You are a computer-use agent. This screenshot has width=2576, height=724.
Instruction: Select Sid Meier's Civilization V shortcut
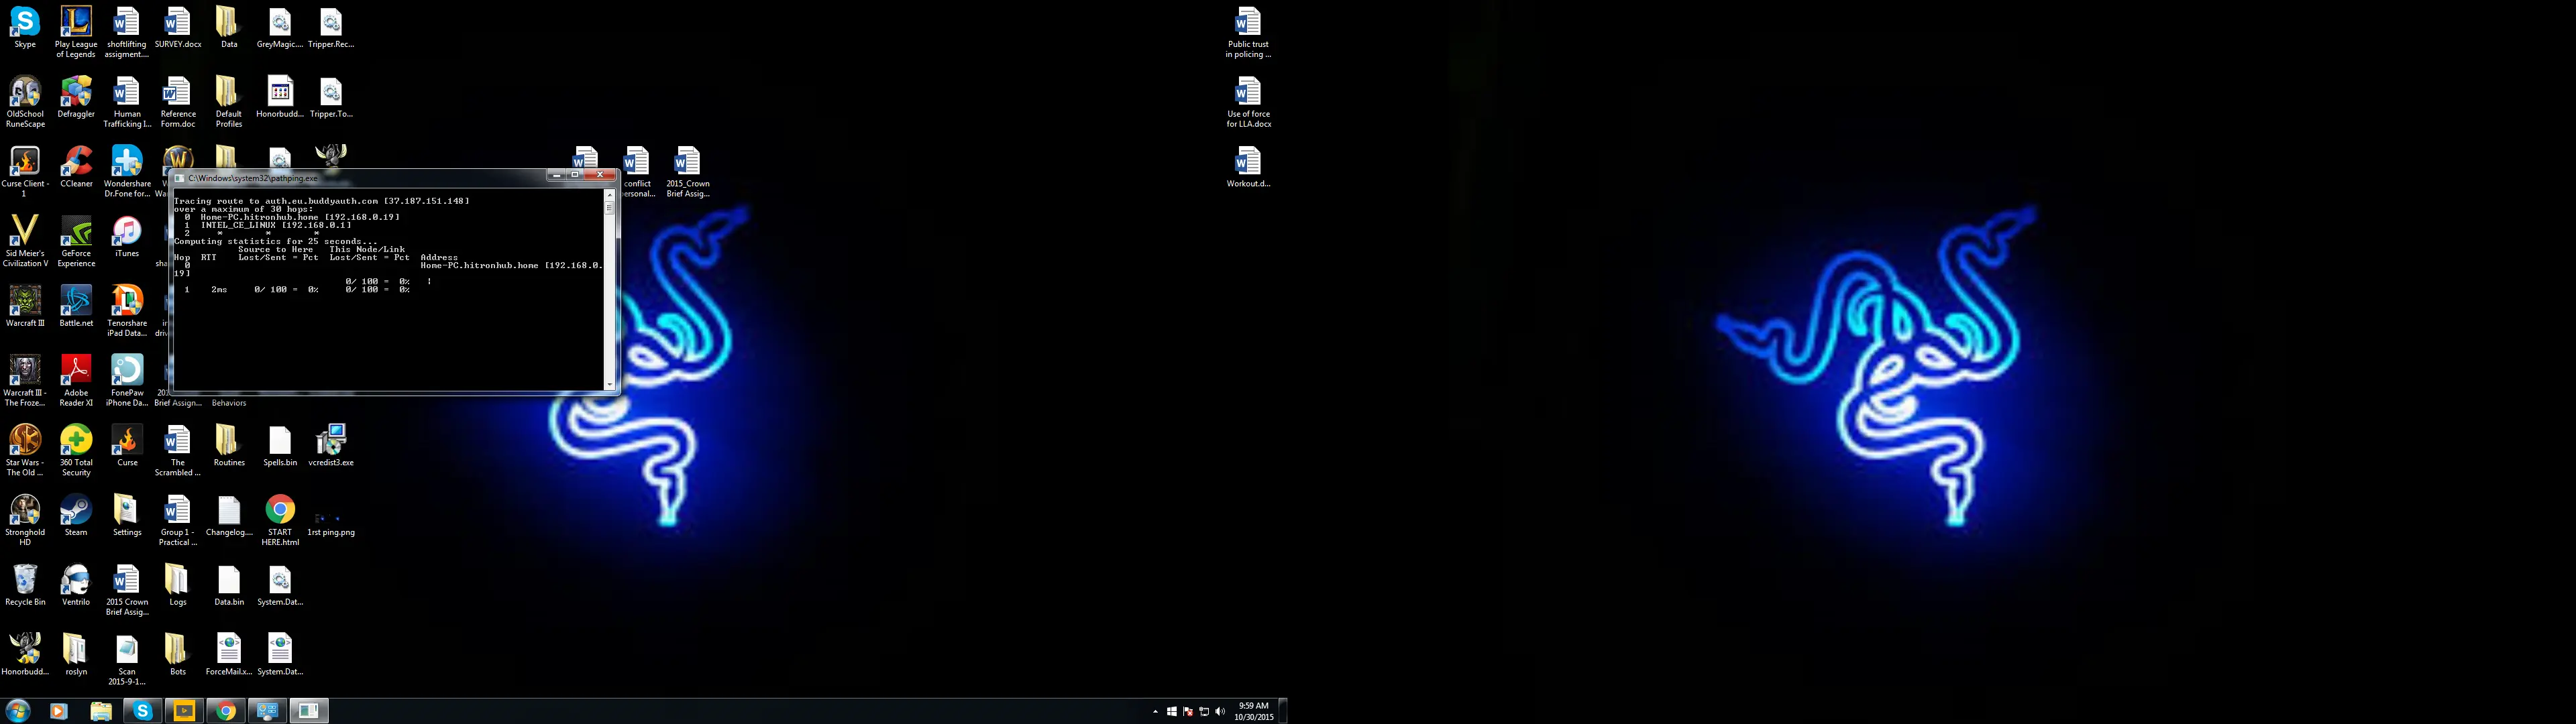pos(25,241)
